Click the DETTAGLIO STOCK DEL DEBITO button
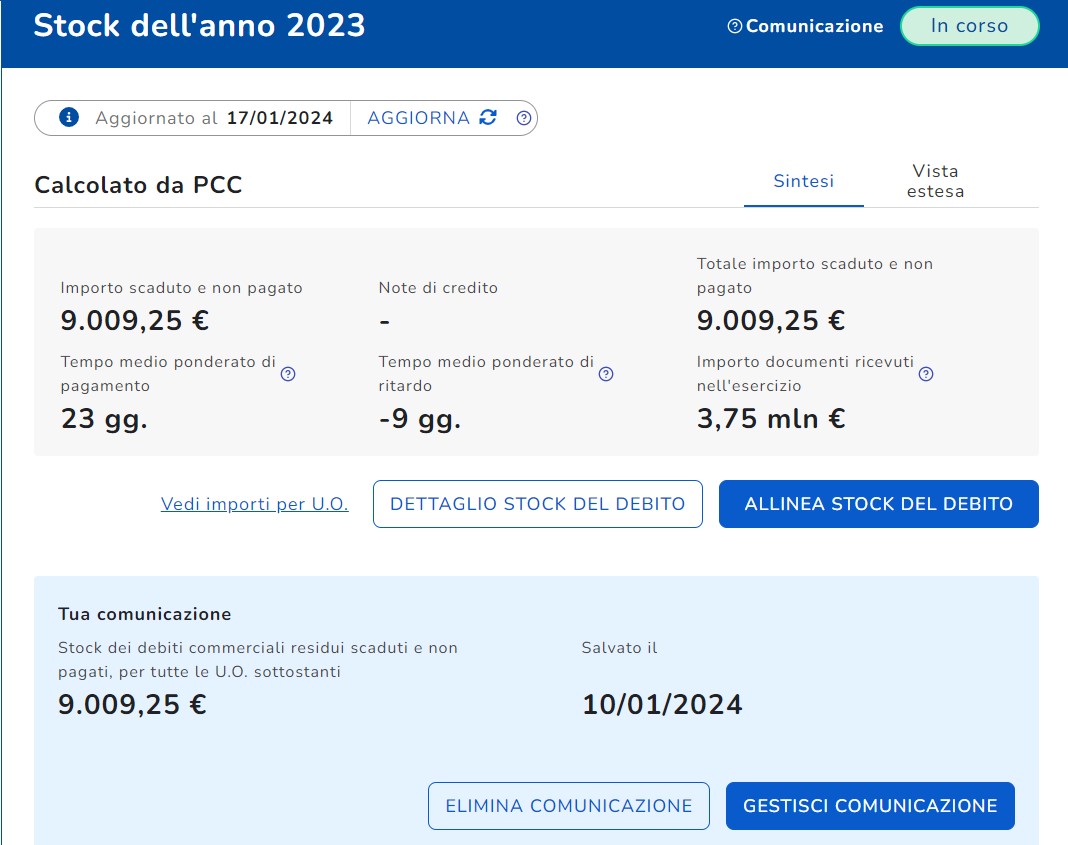1068x845 pixels. tap(538, 504)
